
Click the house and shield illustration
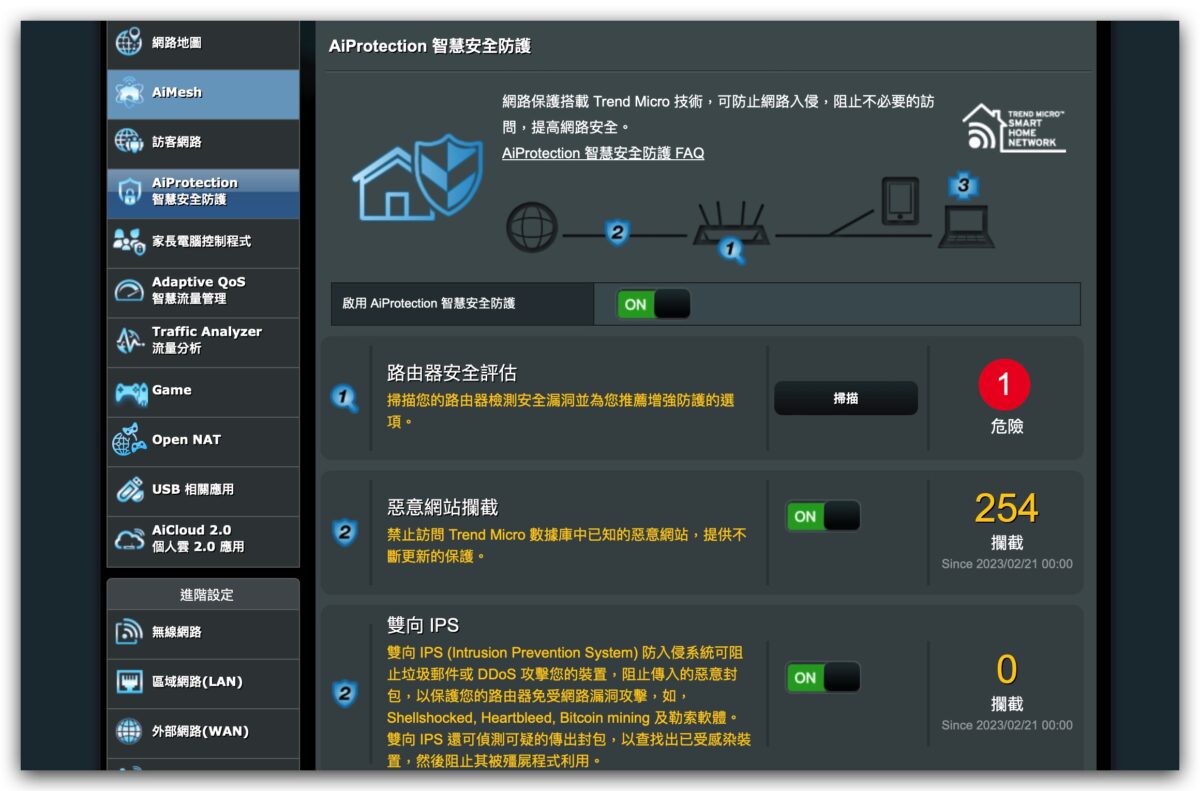417,177
